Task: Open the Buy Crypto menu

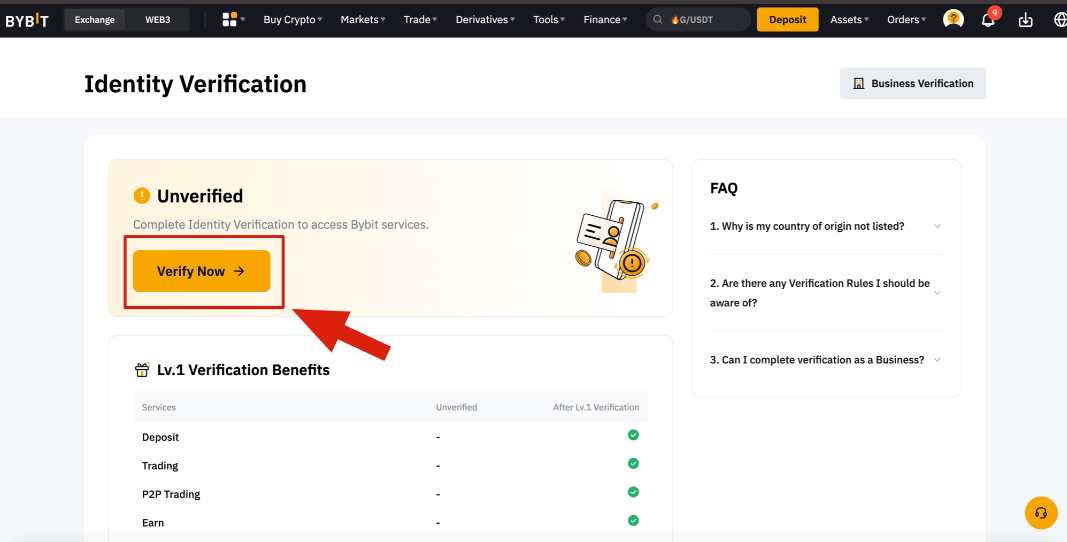Action: pos(293,20)
